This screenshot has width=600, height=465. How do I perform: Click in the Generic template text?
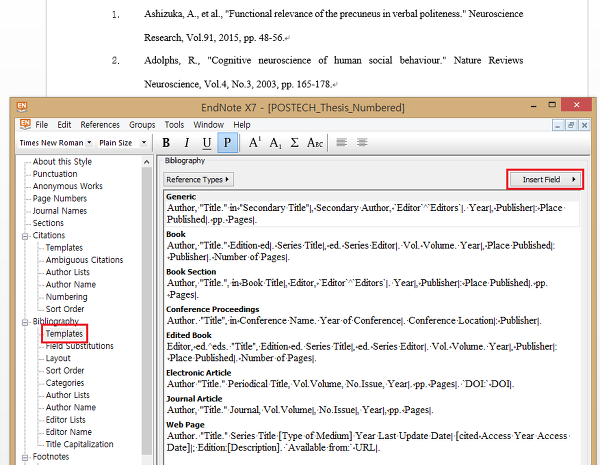(x=365, y=214)
